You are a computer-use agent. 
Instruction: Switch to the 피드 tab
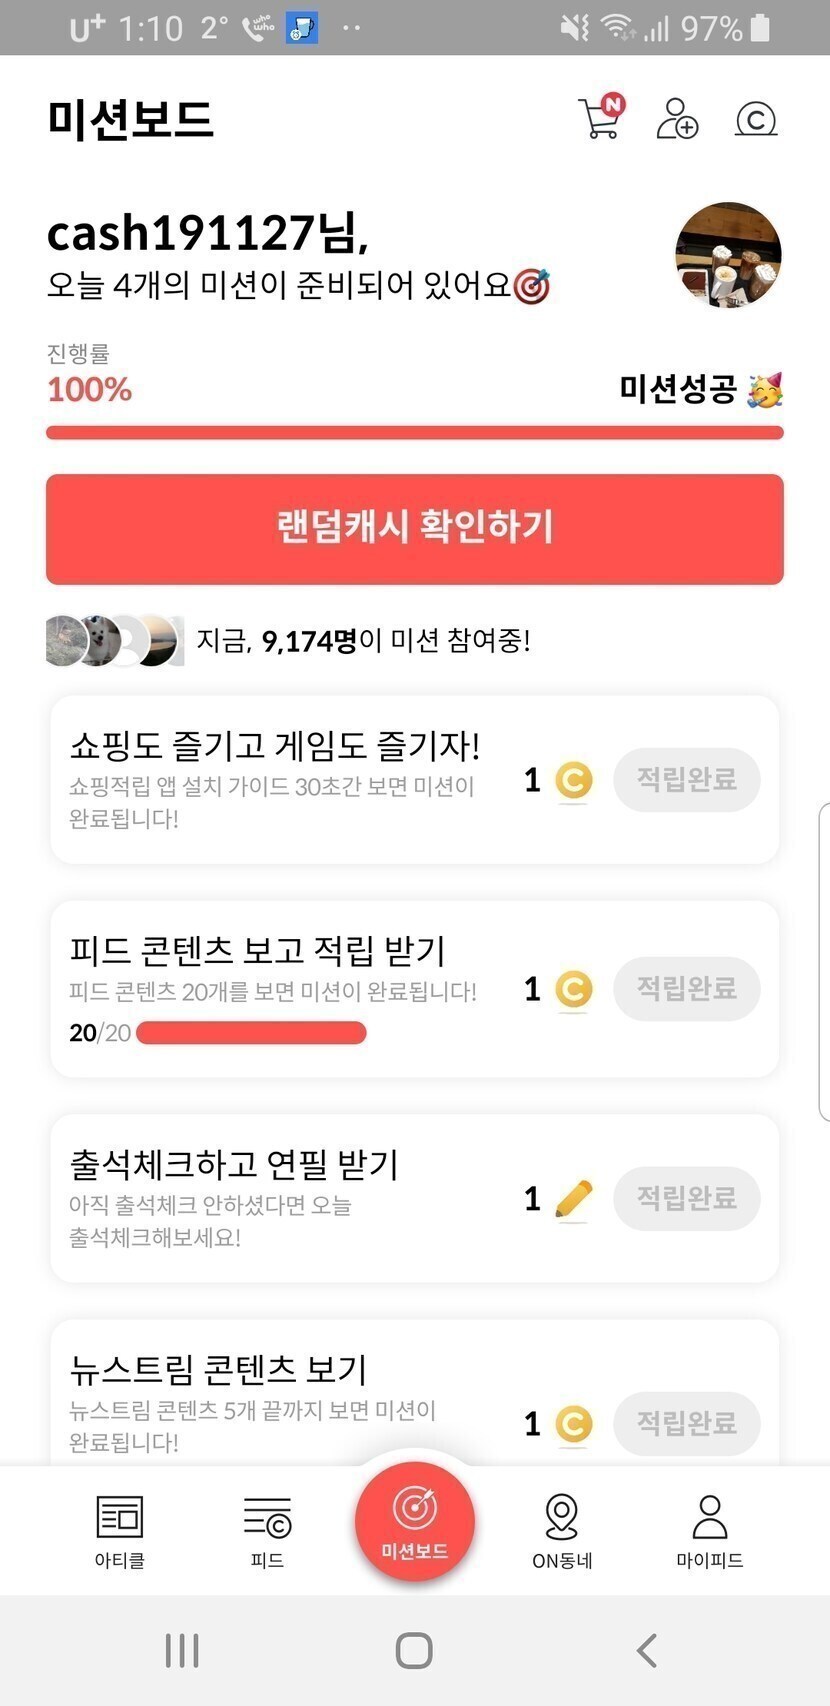267,1530
